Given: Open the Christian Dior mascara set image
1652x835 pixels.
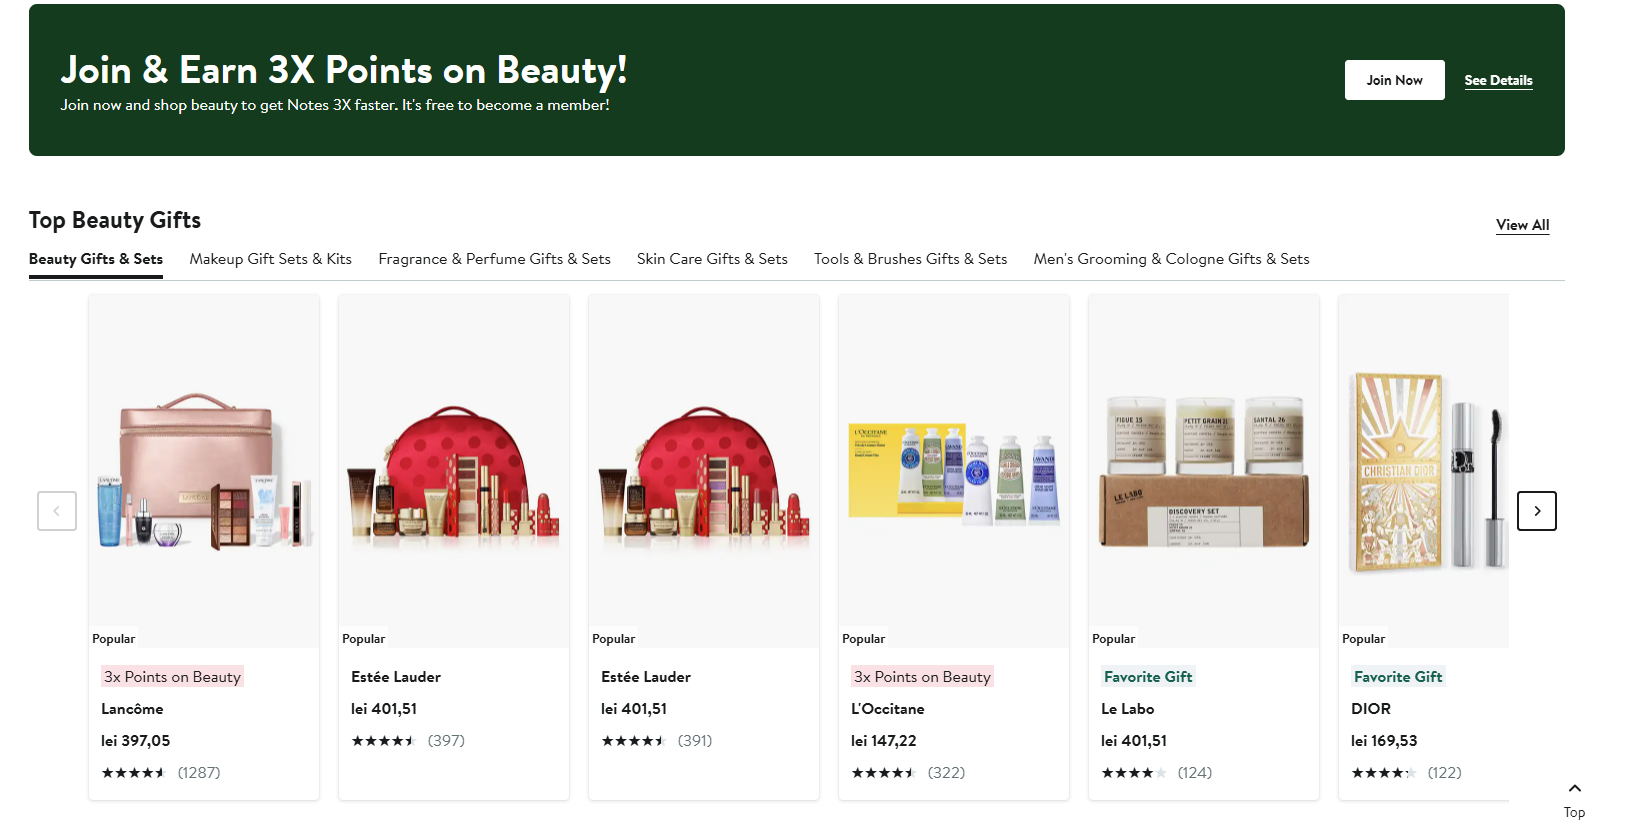Looking at the screenshot, I should click(x=1424, y=470).
